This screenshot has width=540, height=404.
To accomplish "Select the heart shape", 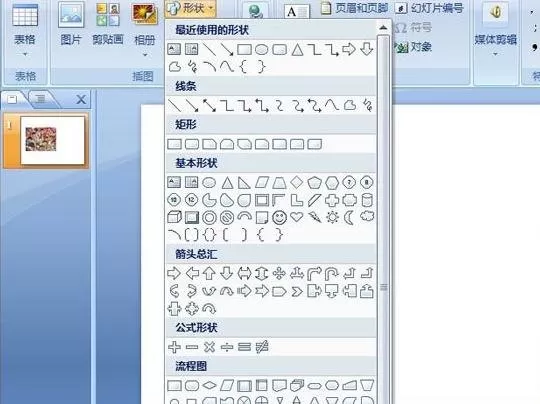I will coord(297,217).
